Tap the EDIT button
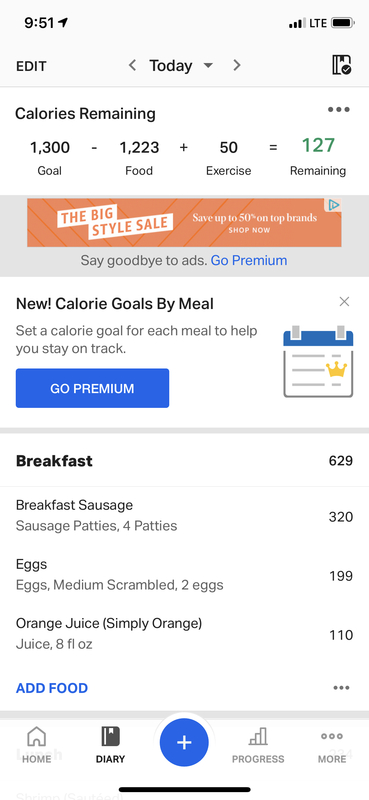This screenshot has height=800, width=369. pos(31,66)
